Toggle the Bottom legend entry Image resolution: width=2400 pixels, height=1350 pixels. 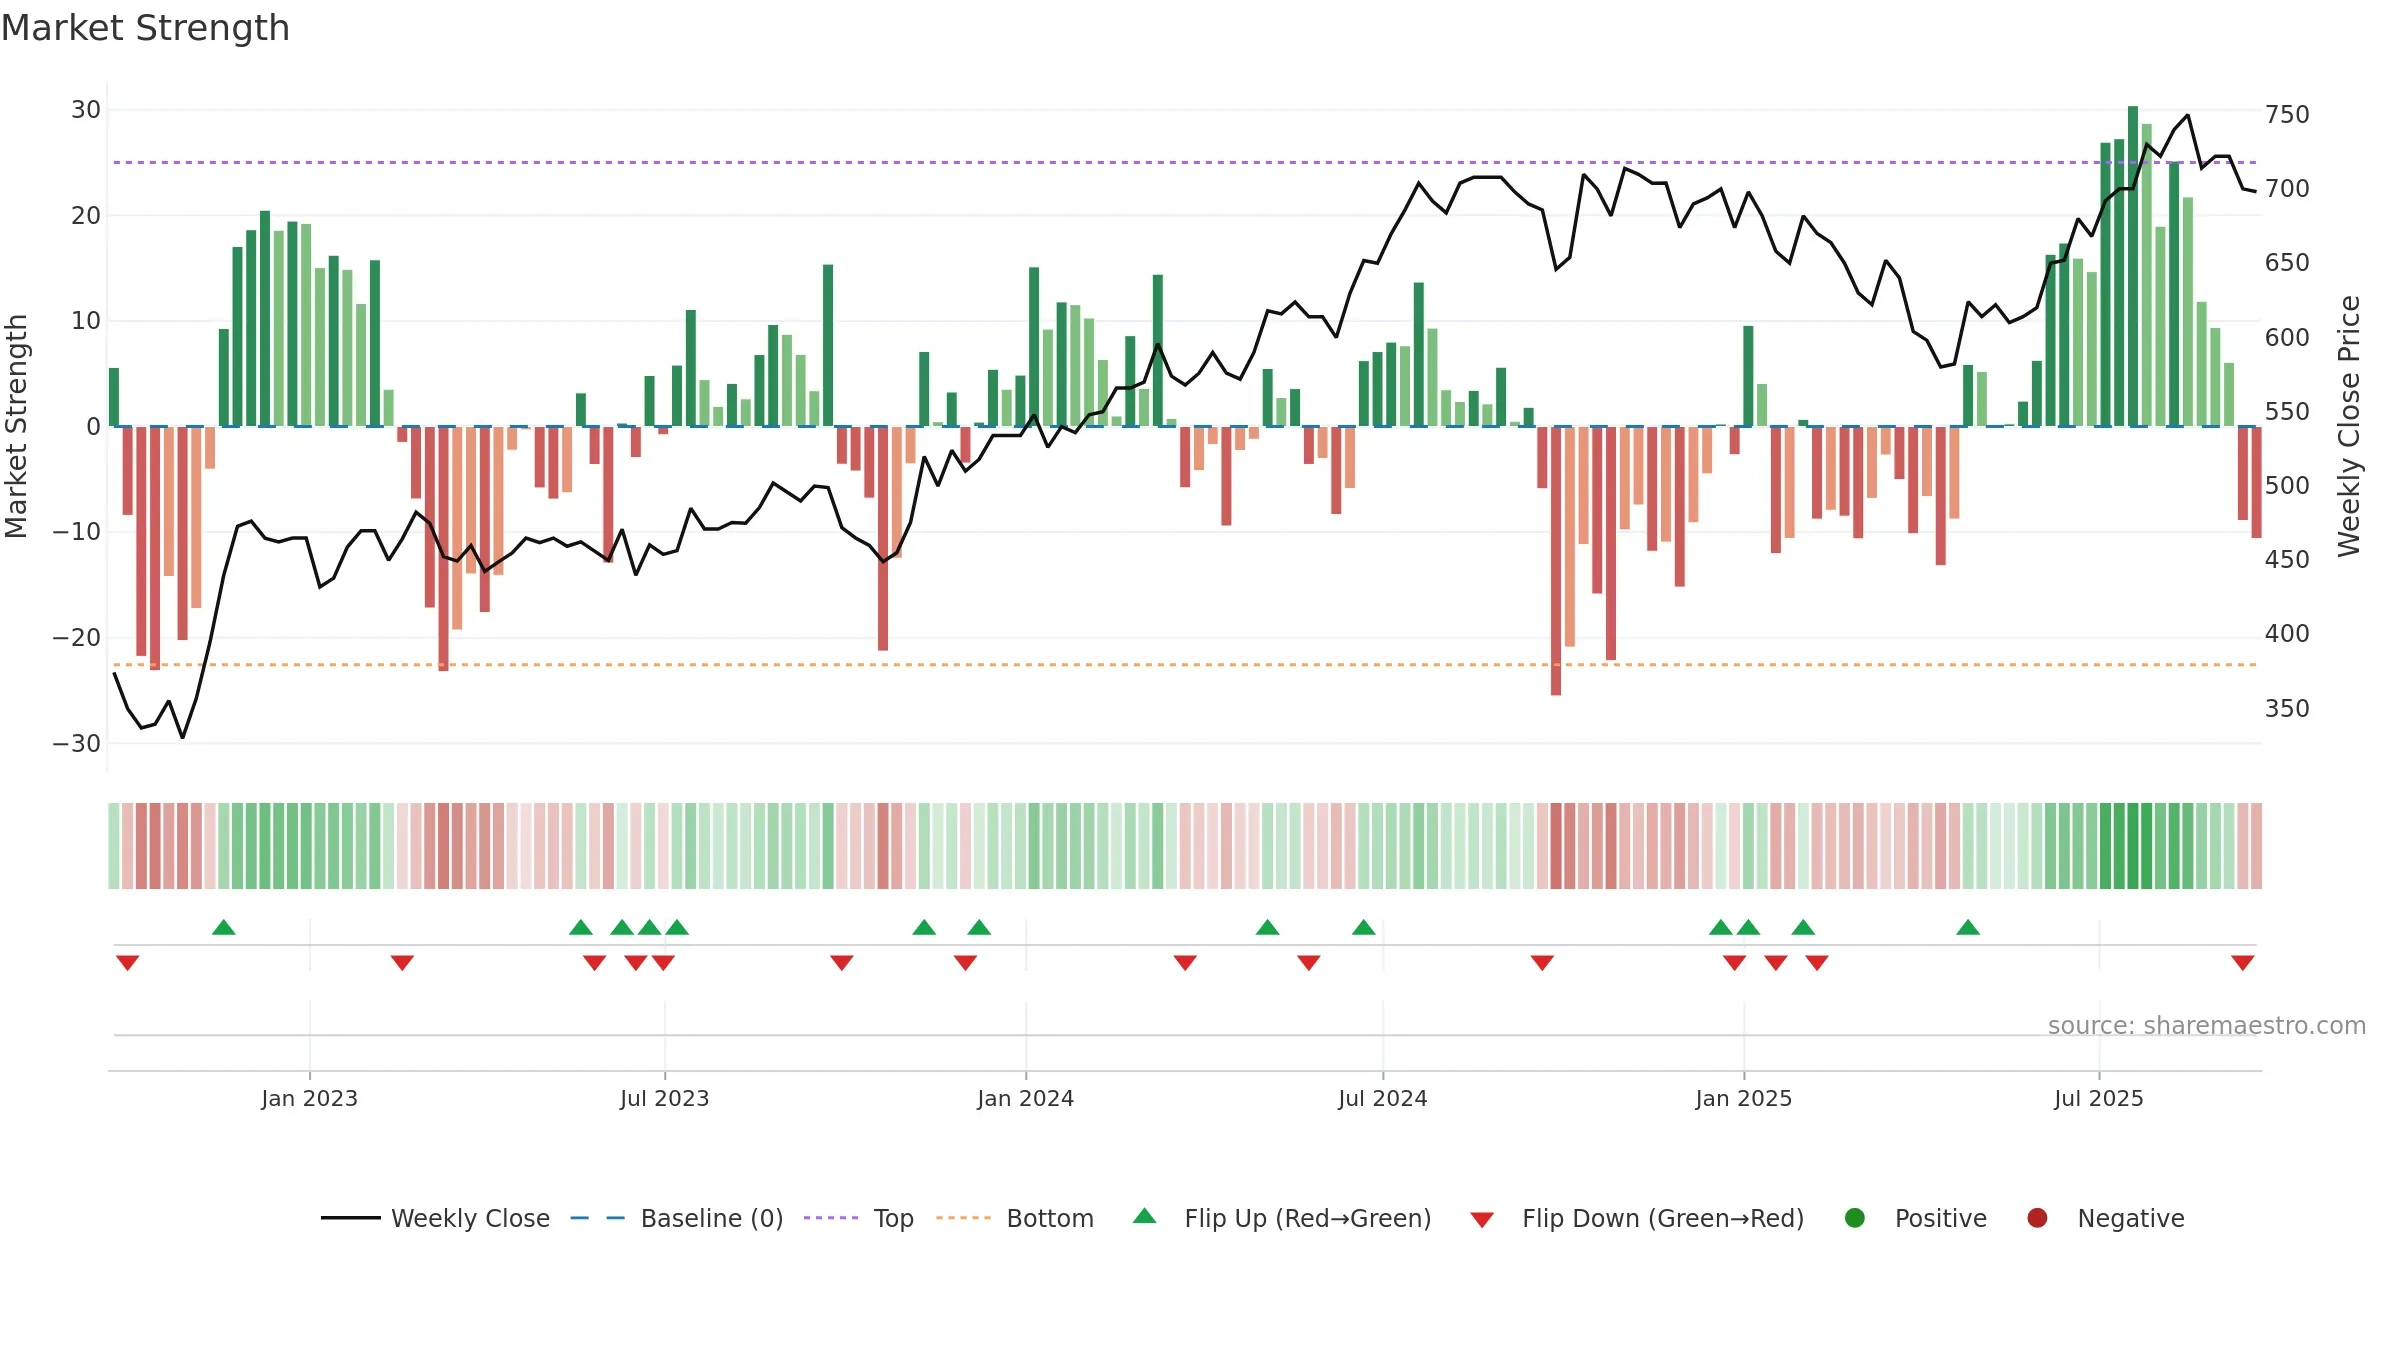(x=1014, y=1218)
